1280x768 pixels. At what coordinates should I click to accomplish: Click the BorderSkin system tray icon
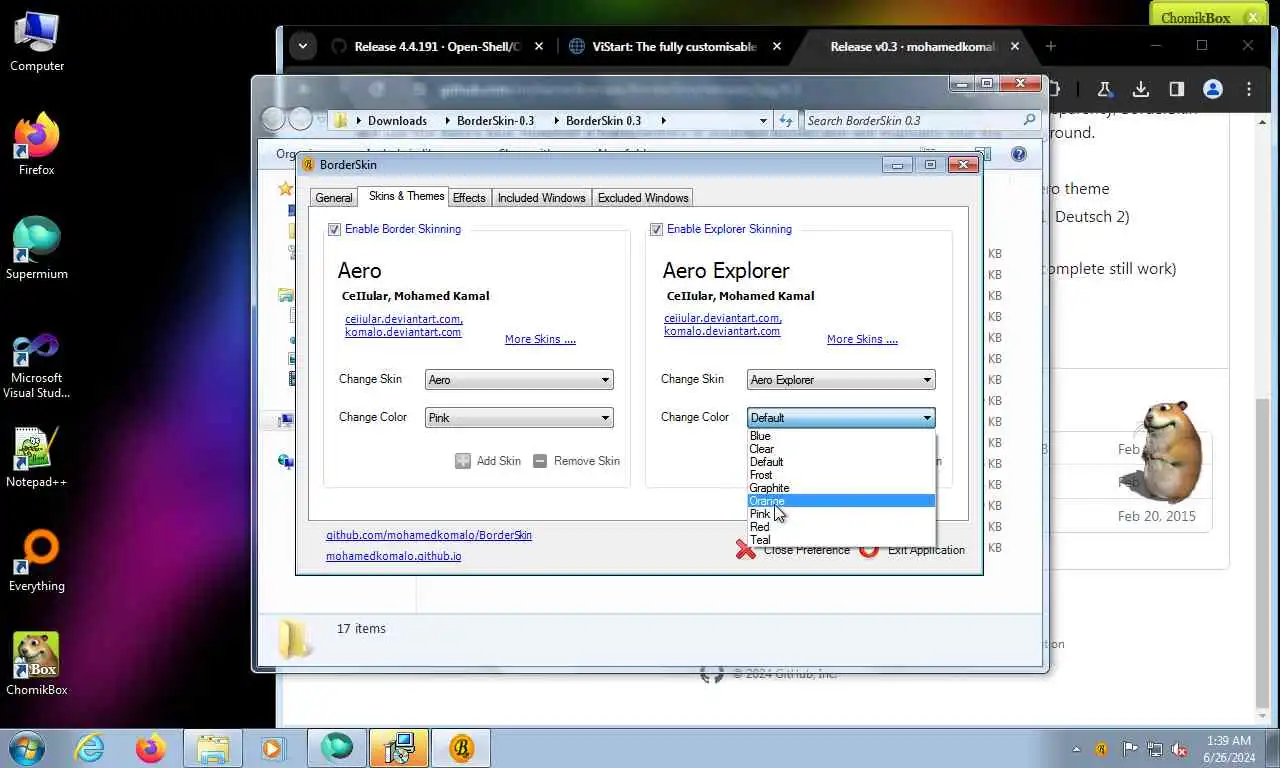tap(1101, 748)
